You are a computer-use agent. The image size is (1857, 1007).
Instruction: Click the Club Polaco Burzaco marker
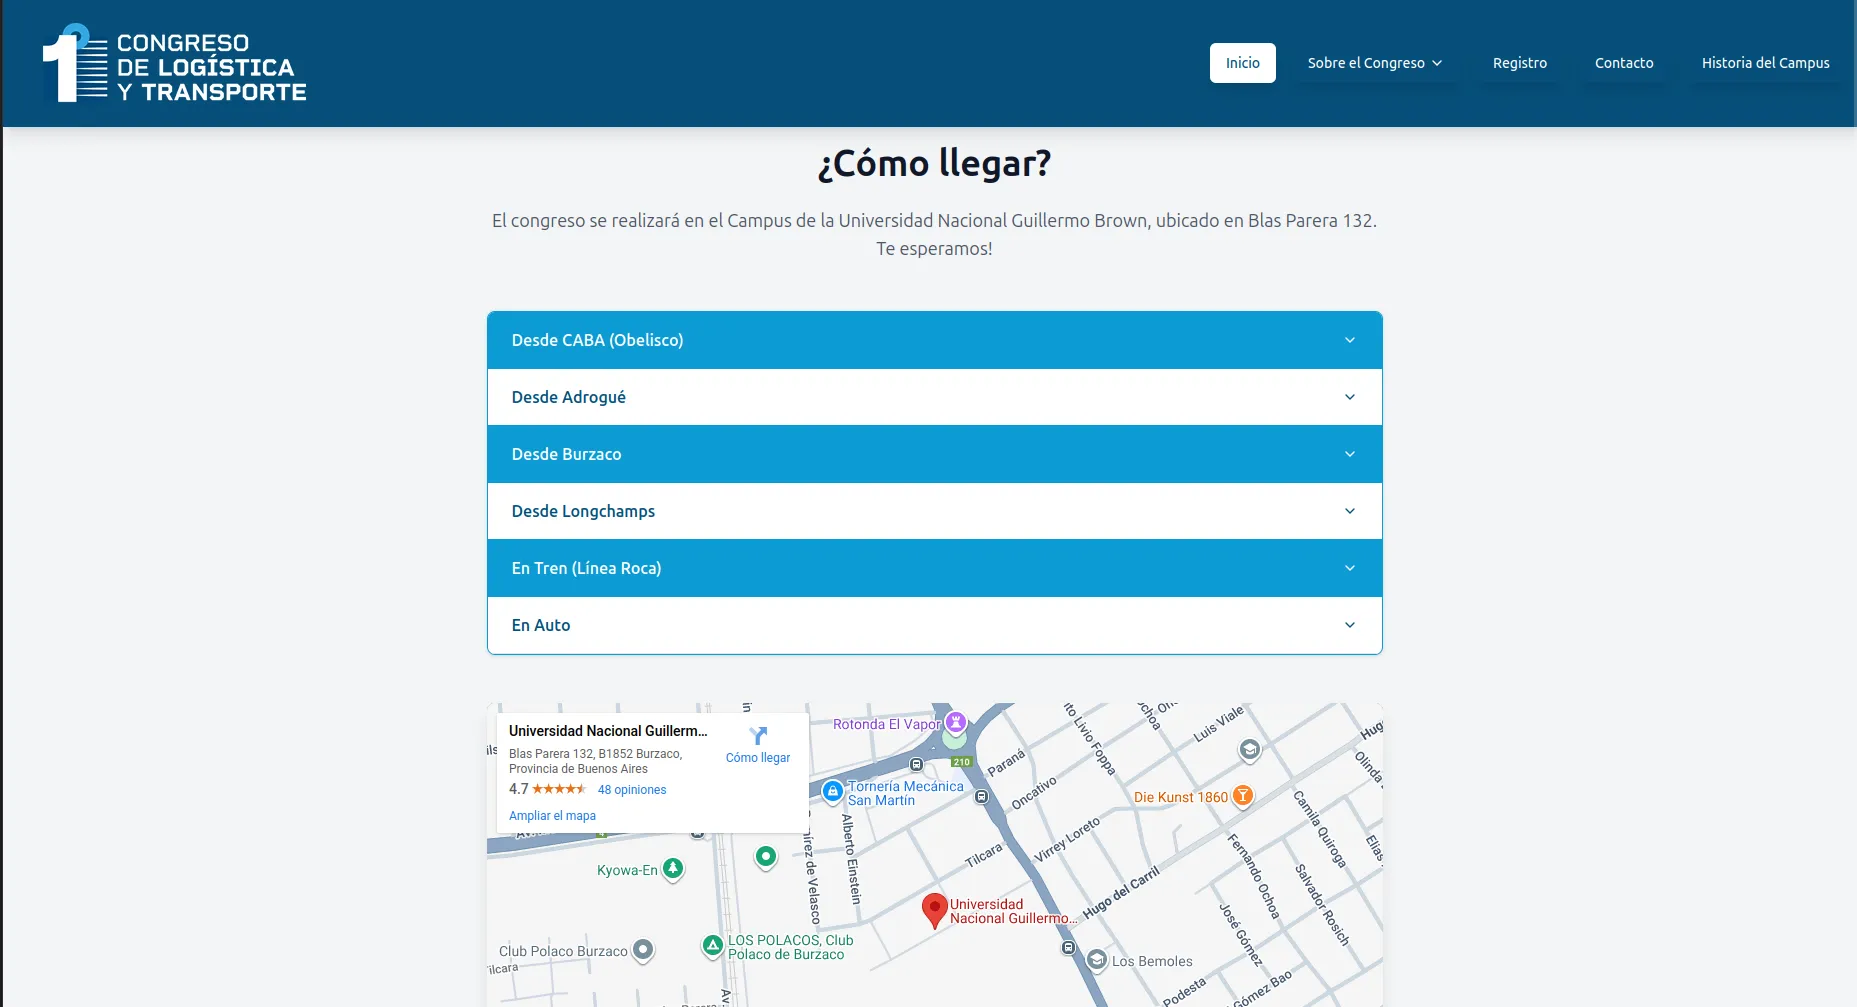(x=643, y=949)
